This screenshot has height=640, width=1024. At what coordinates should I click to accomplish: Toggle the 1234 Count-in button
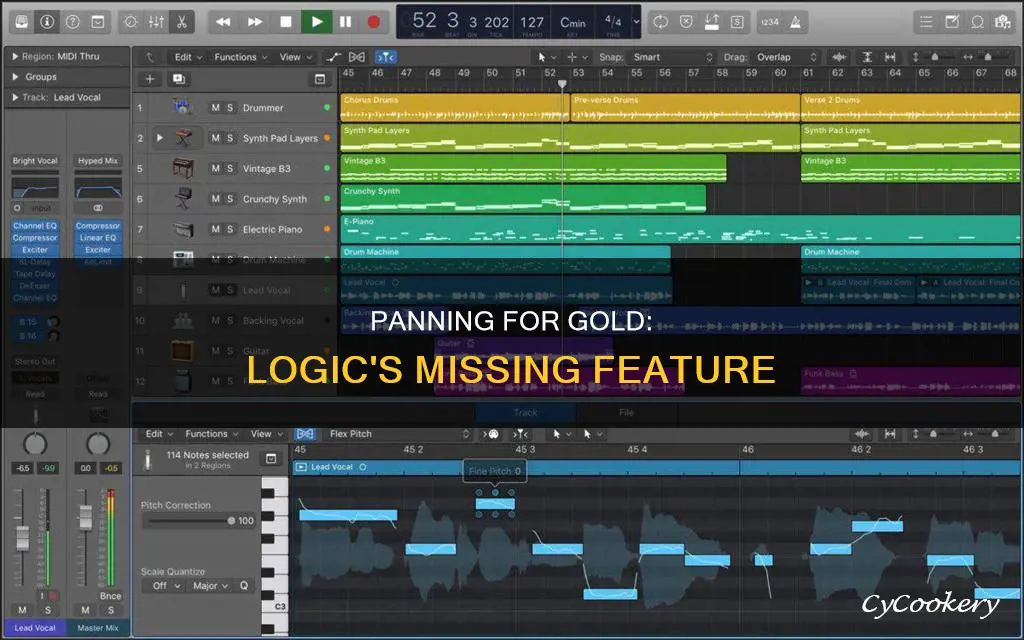770,22
